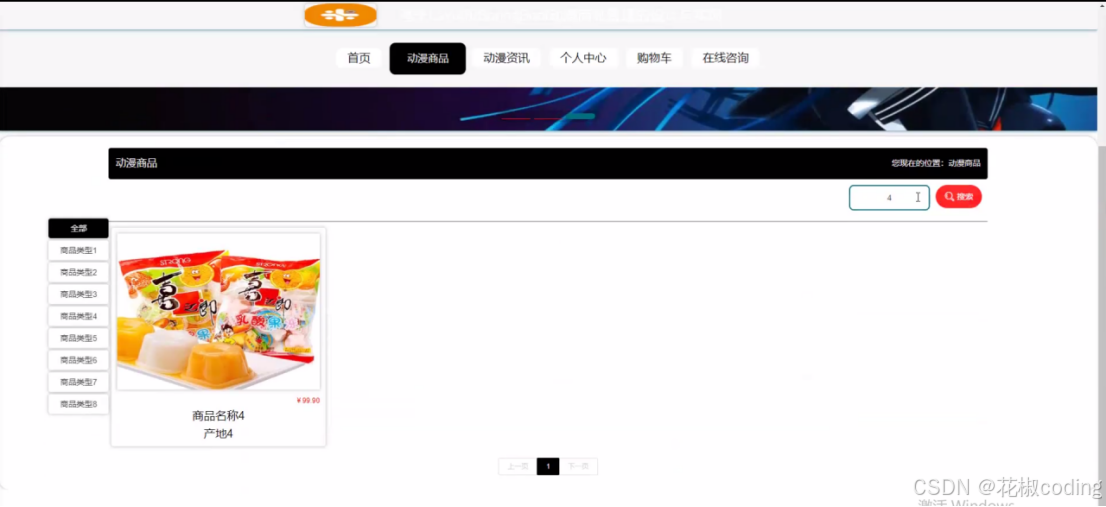The height and width of the screenshot is (507, 1106).
Task: Open the 购物车 shopping cart tab
Action: click(x=654, y=58)
